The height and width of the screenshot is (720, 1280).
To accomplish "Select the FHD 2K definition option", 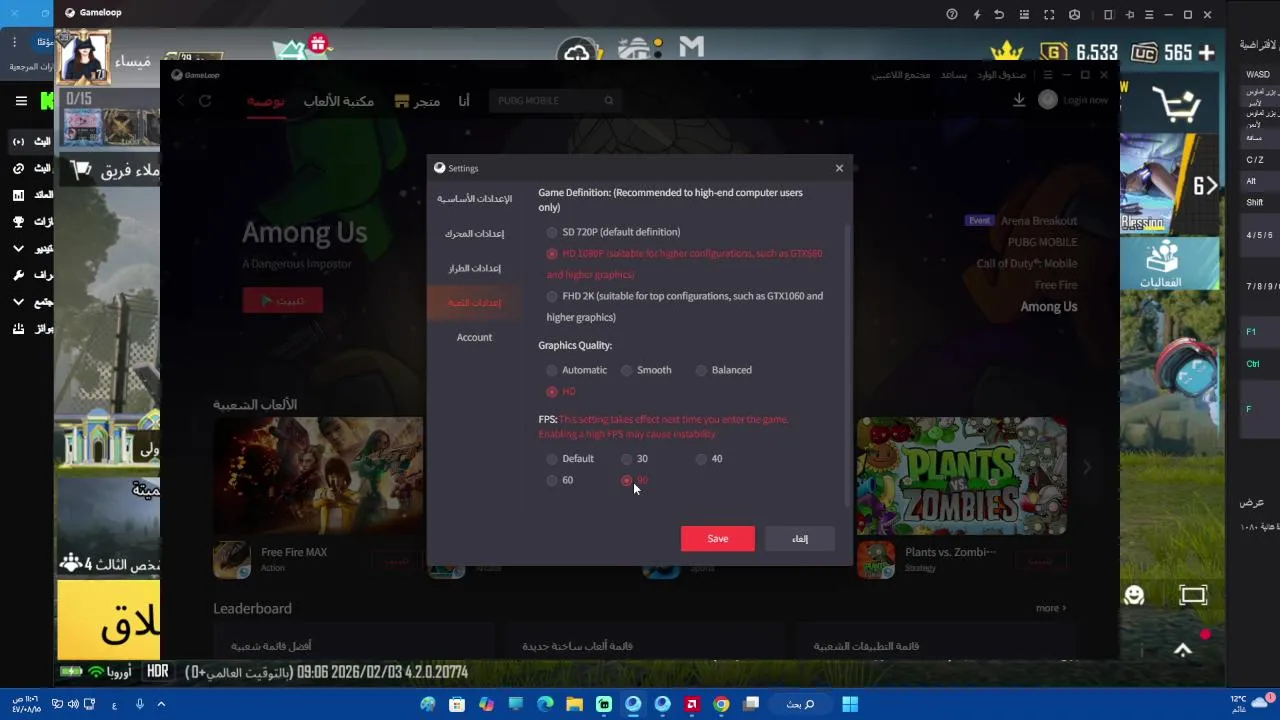I will pos(552,296).
